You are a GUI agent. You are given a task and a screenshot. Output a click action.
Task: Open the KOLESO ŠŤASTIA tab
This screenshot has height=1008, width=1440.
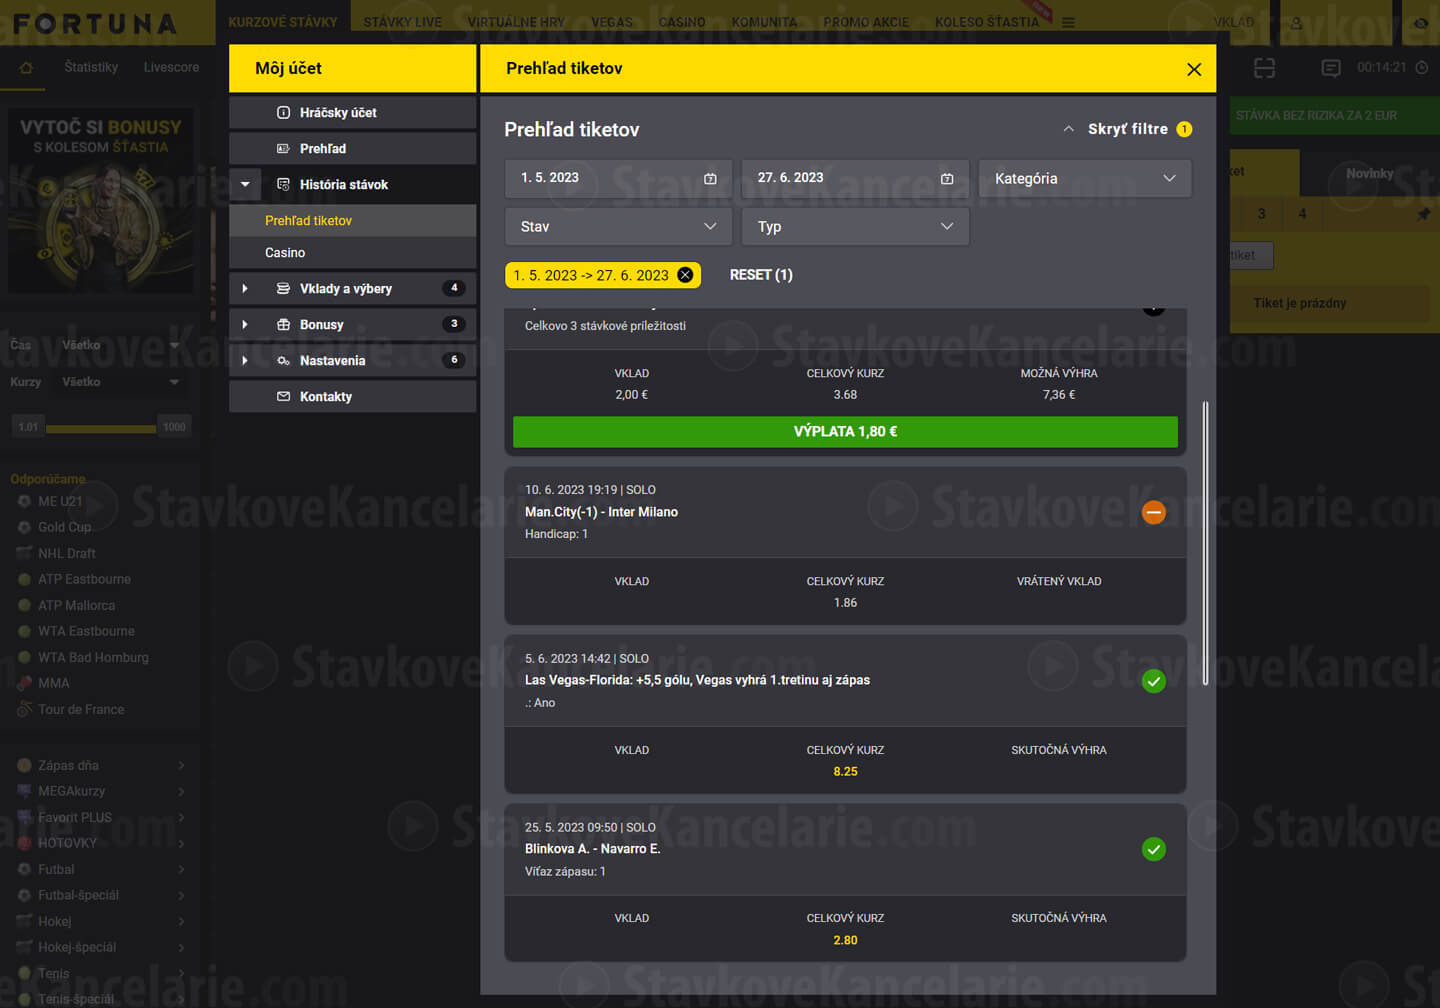[x=987, y=22]
